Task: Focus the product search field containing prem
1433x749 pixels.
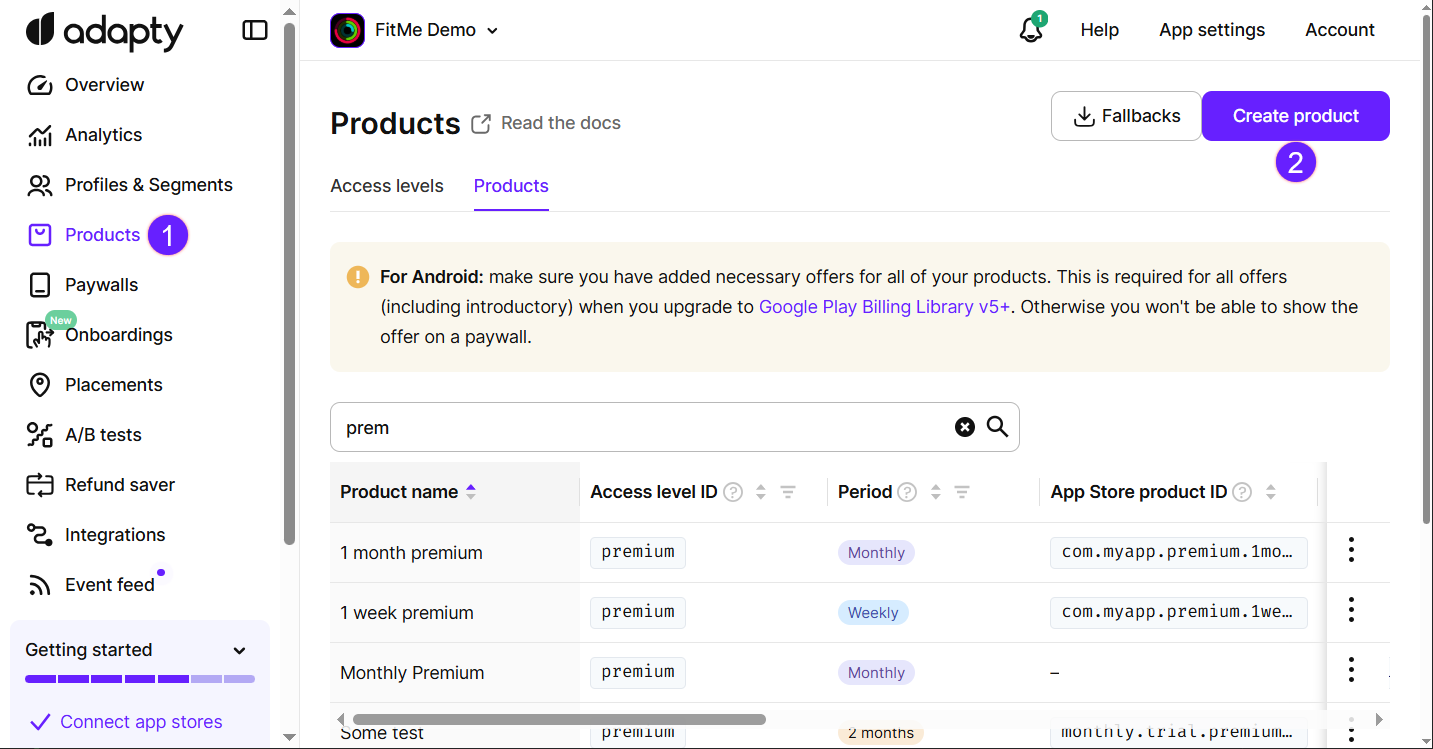Action: pos(640,427)
